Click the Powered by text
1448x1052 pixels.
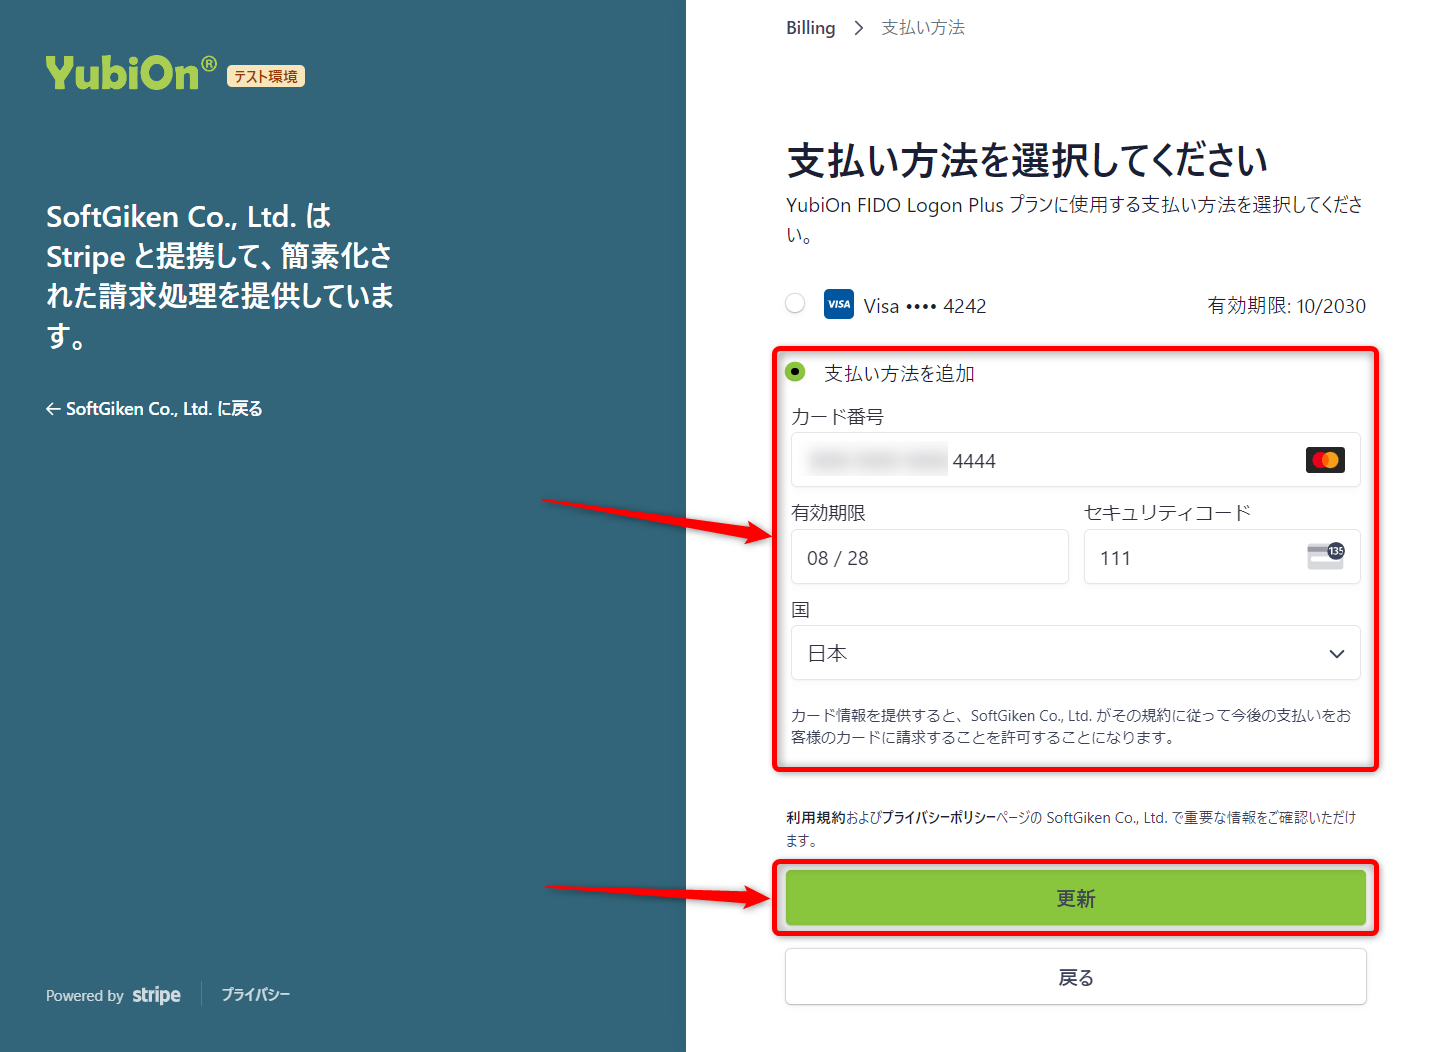[85, 996]
